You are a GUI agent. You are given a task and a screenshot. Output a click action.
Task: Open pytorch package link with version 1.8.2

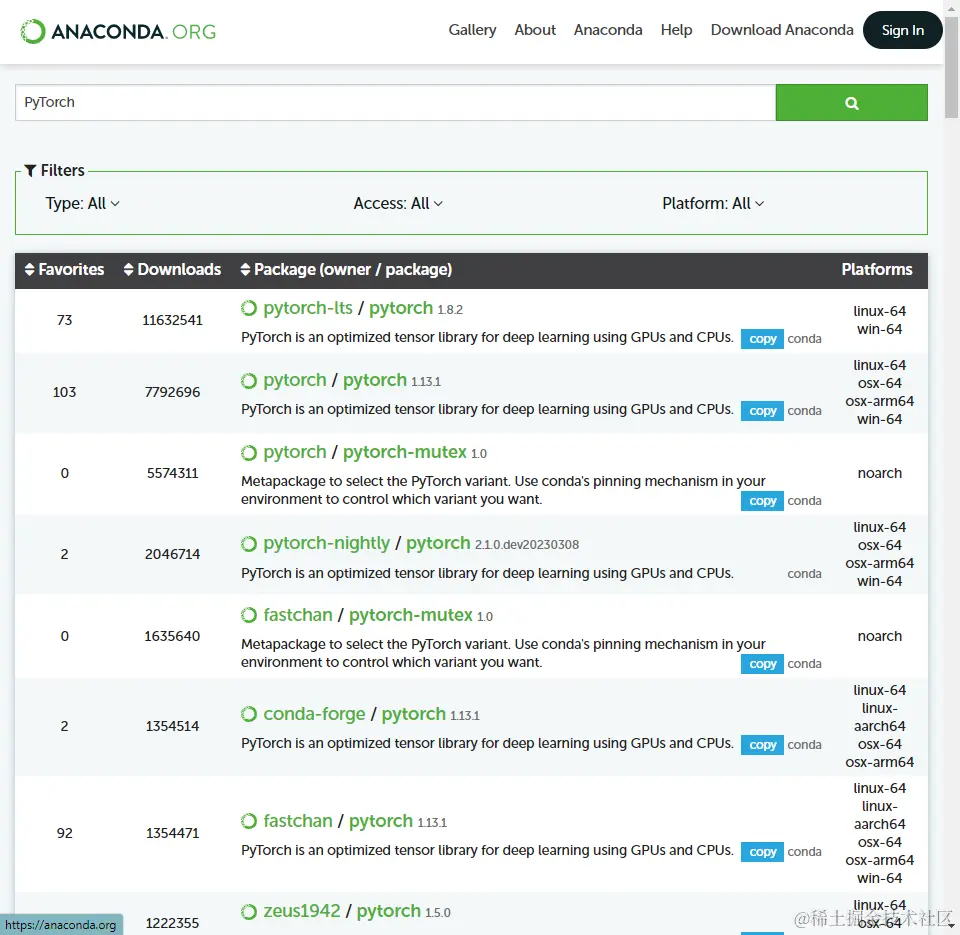coord(400,308)
